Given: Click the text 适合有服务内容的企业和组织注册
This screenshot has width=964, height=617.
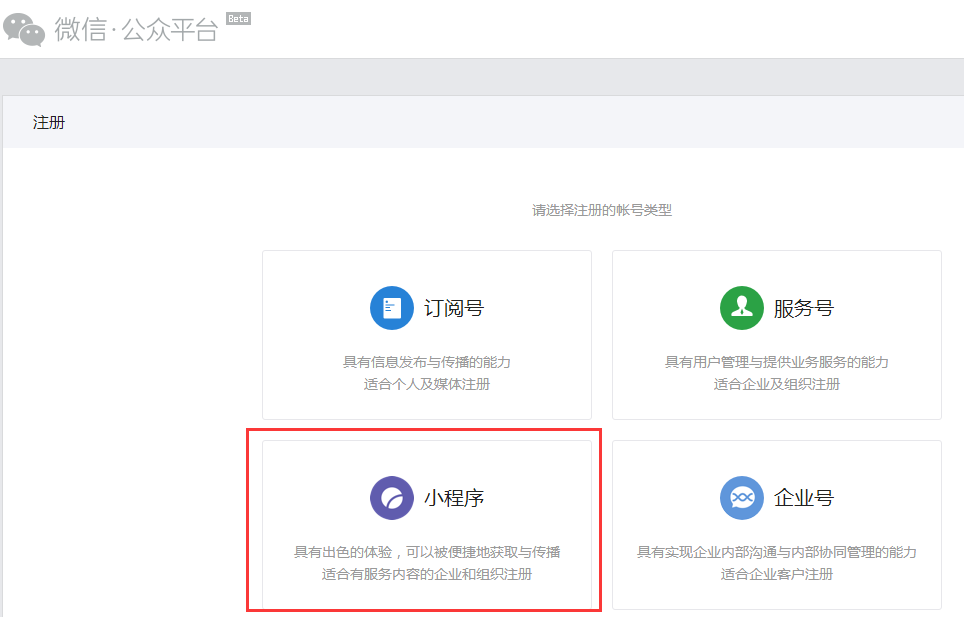Looking at the screenshot, I should [427, 574].
